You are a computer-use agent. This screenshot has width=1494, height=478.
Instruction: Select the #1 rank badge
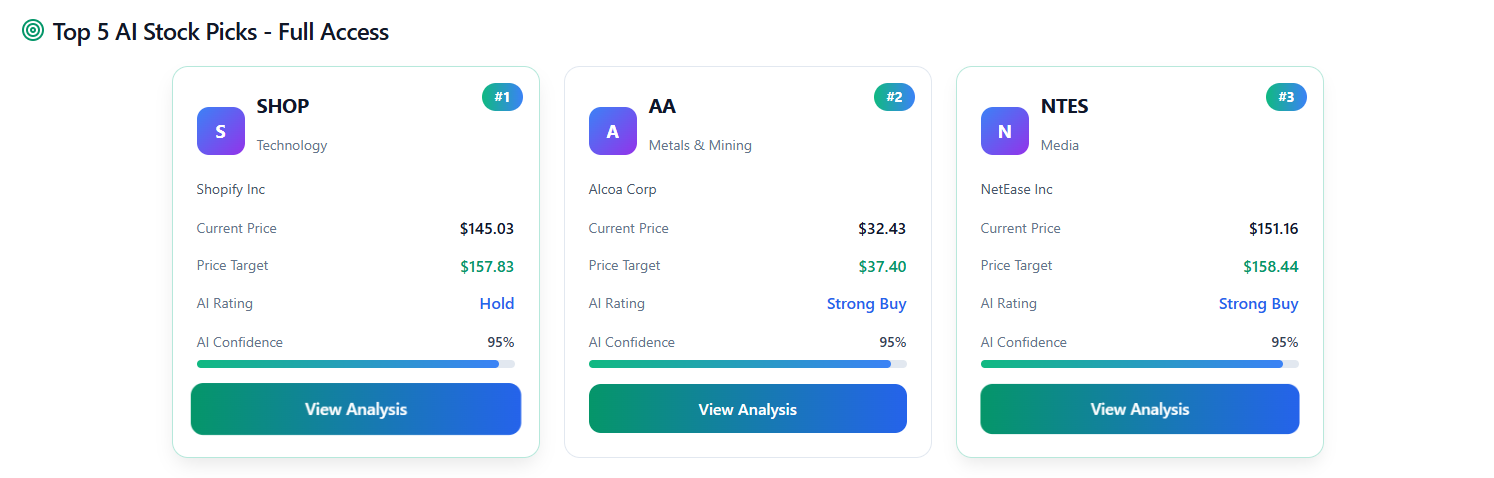click(502, 97)
